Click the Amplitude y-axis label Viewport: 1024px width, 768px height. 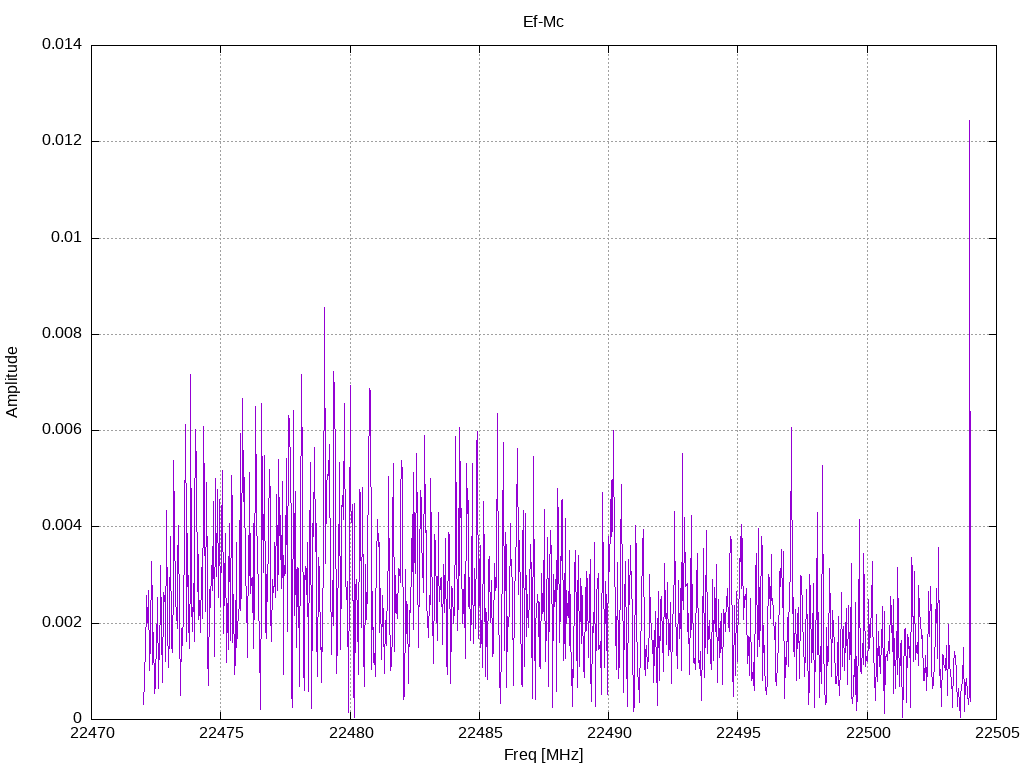click(13, 382)
